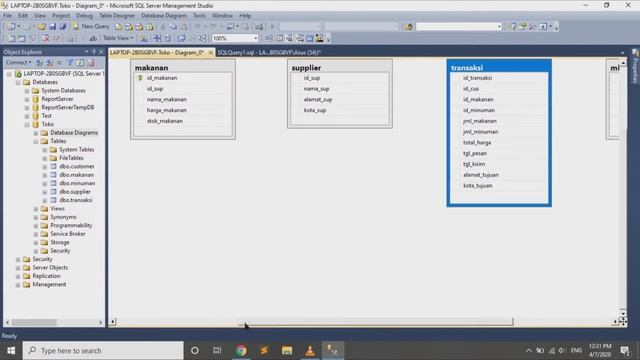This screenshot has width=640, height=360.
Task: Select total_harga column in transaksi table
Action: pos(499,142)
